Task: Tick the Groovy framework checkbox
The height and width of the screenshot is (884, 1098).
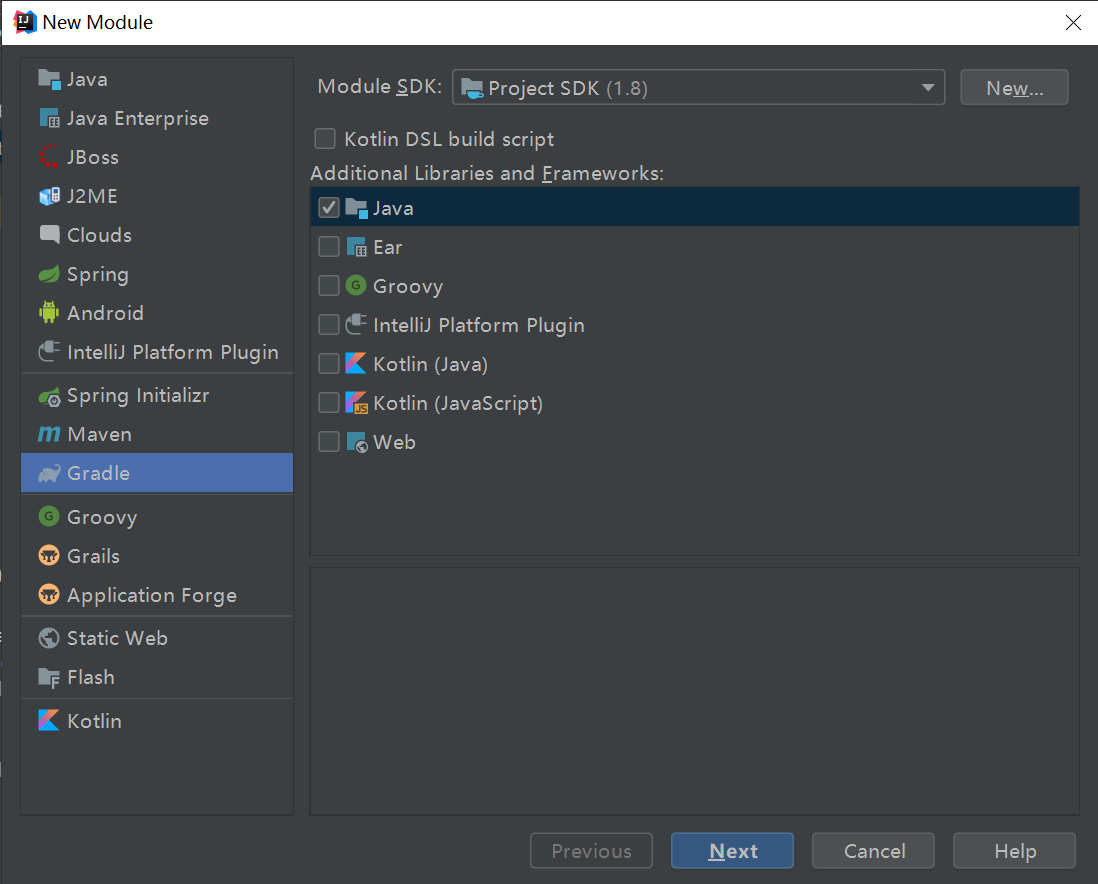Action: point(329,286)
